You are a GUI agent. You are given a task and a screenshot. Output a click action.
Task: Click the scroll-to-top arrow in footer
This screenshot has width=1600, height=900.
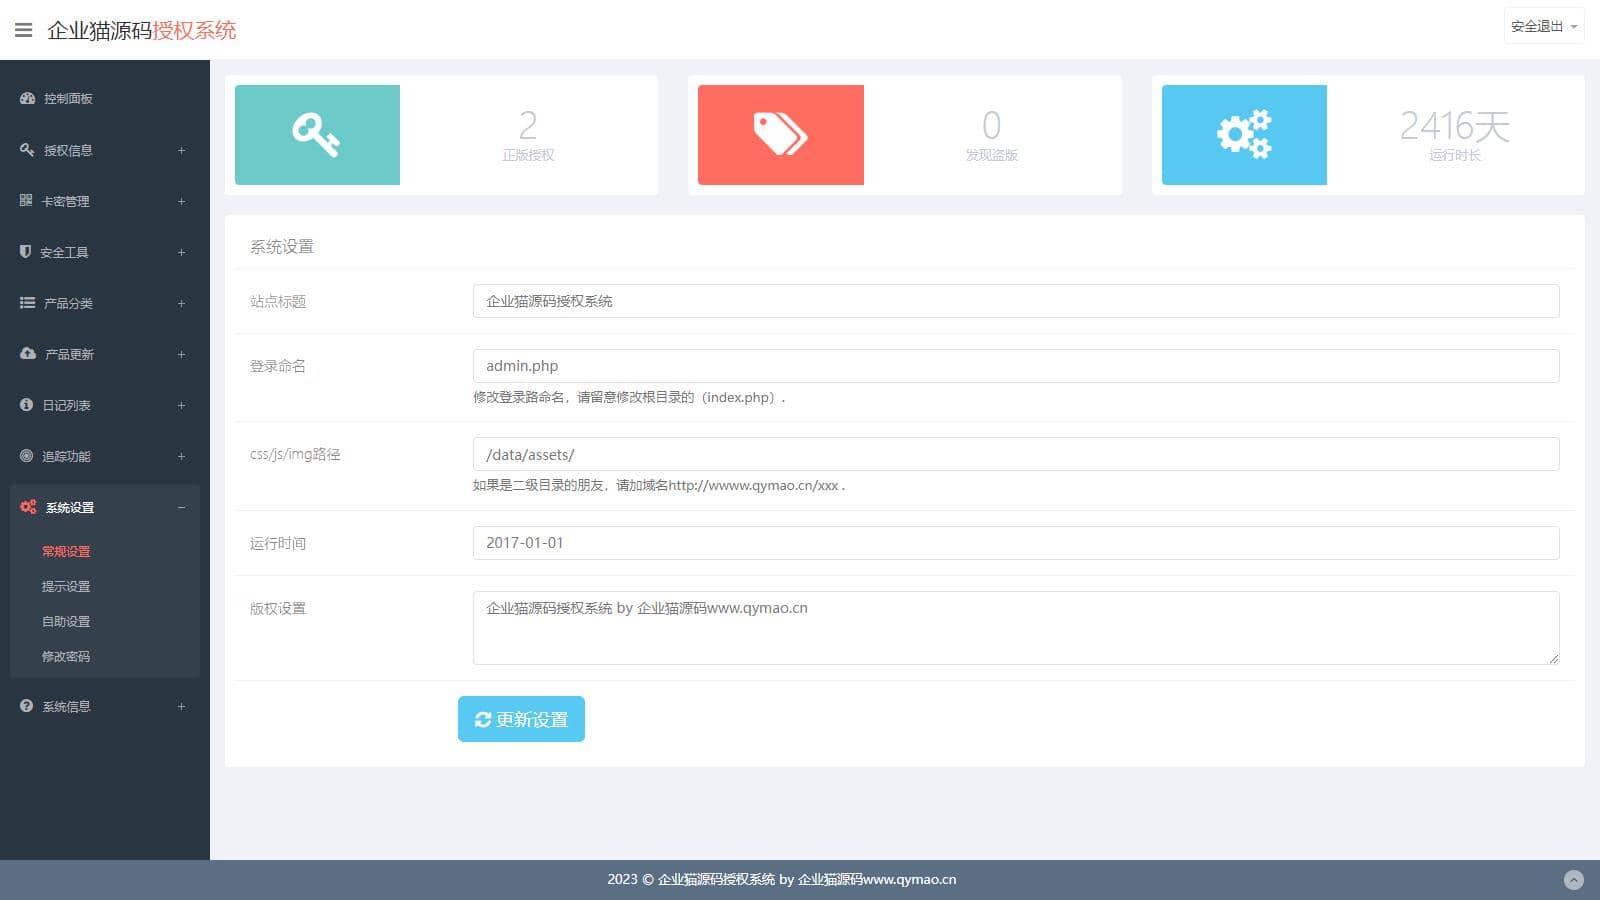[1574, 880]
